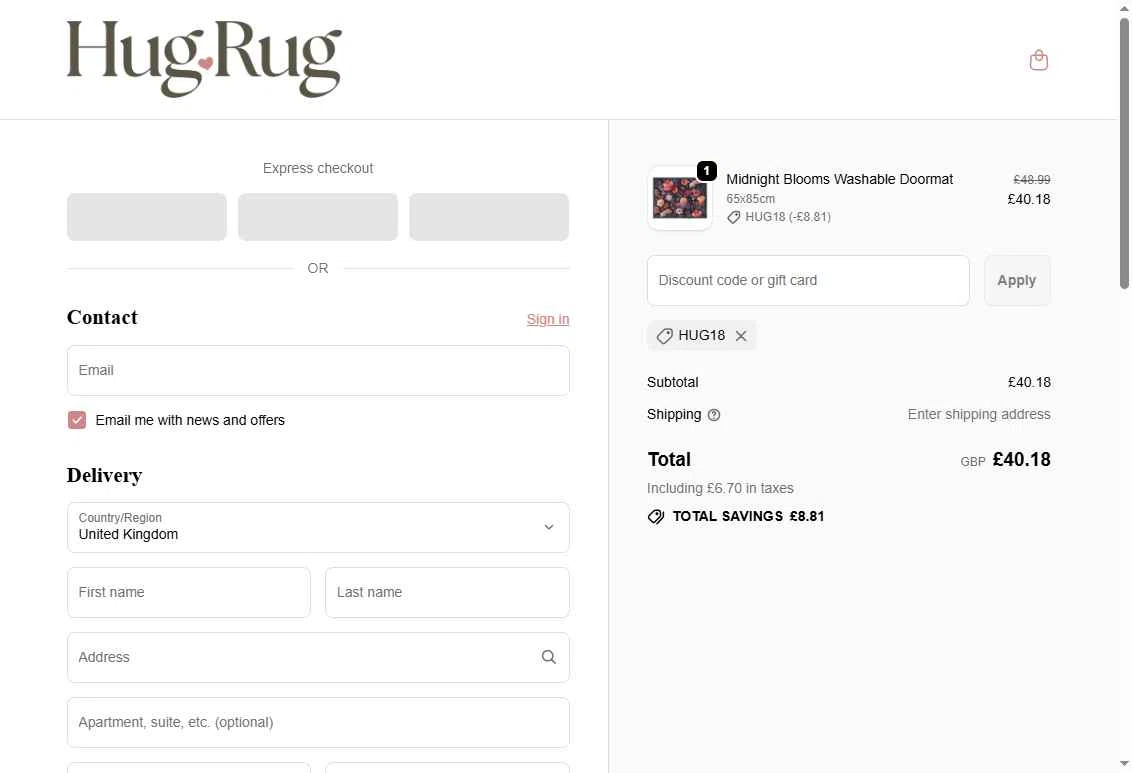The width and height of the screenshot is (1132, 773).
Task: Click the Express checkout heading
Action: [318, 168]
